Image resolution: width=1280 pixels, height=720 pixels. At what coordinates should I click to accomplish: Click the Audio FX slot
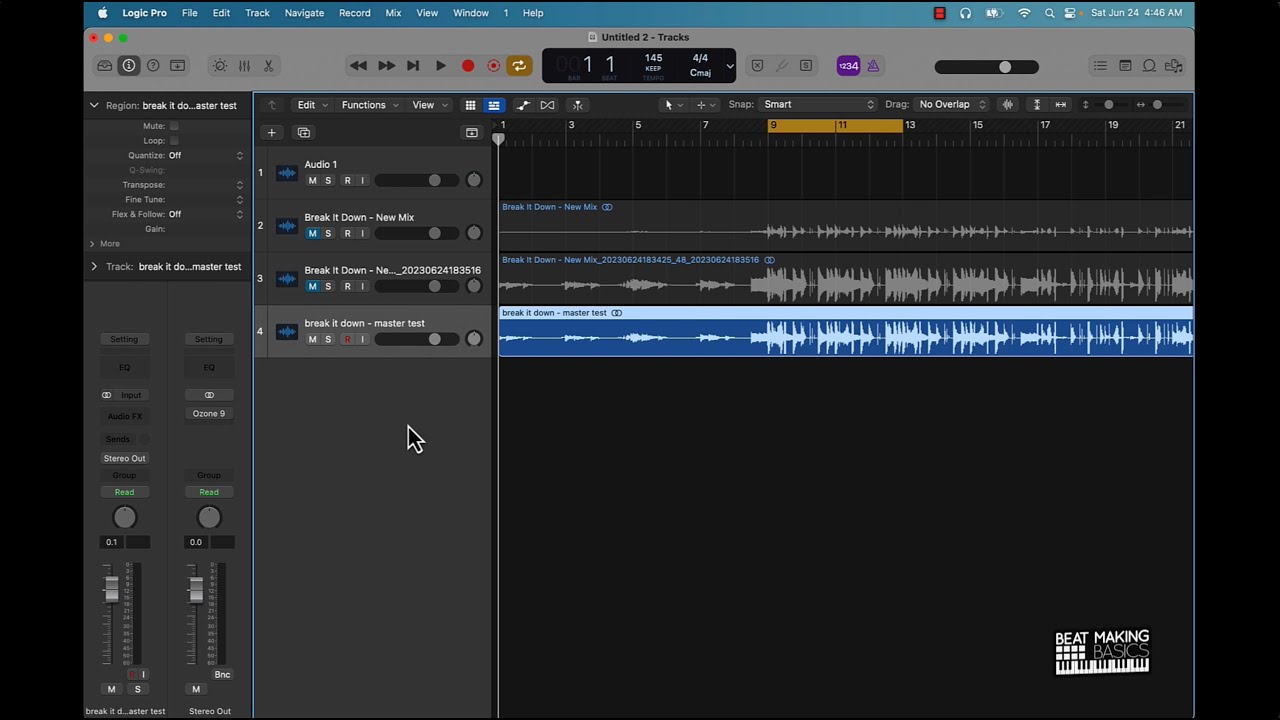tap(124, 416)
